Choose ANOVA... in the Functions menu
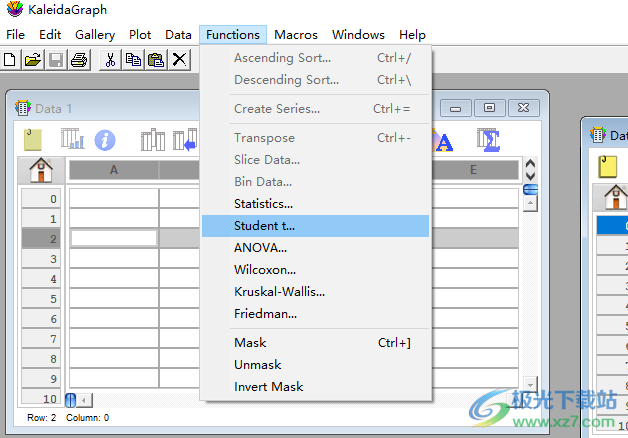This screenshot has width=628, height=438. 260,247
